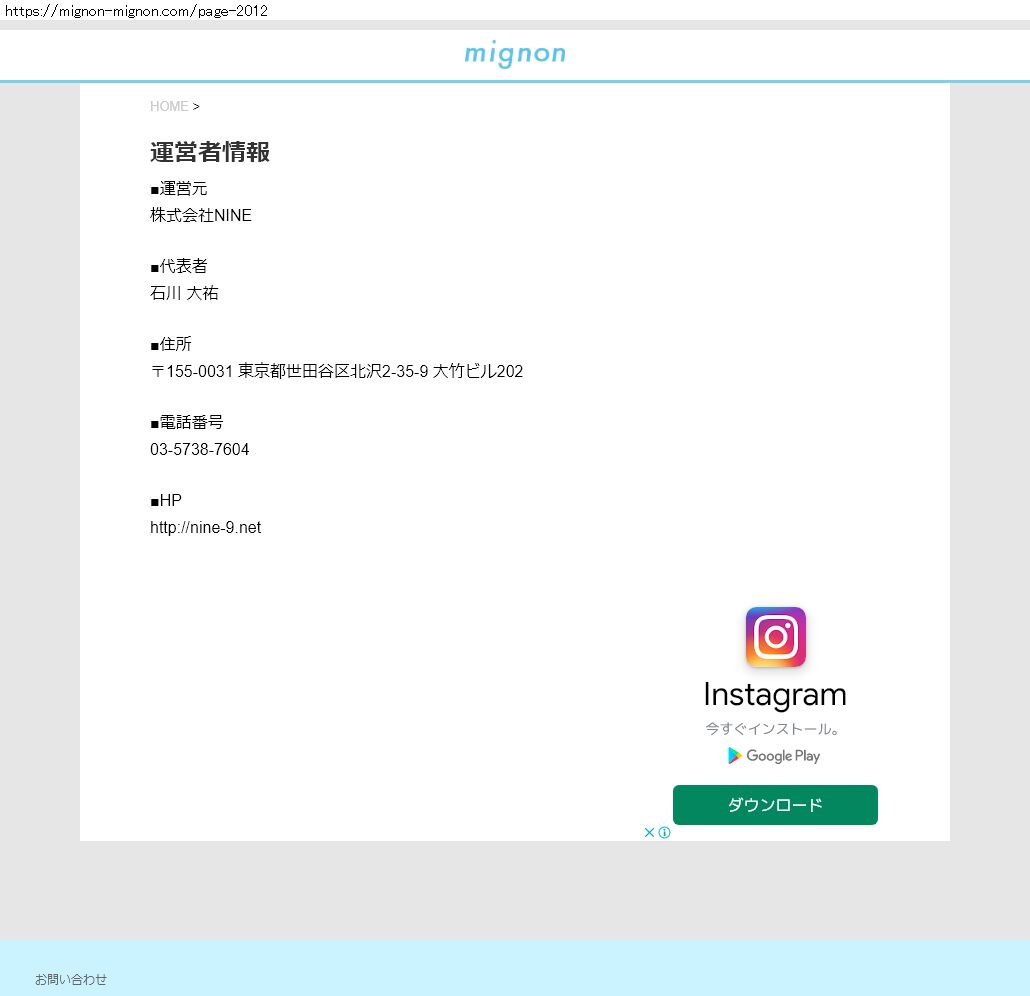
Task: Click the phone number 03-5738-7604
Action: coord(200,449)
